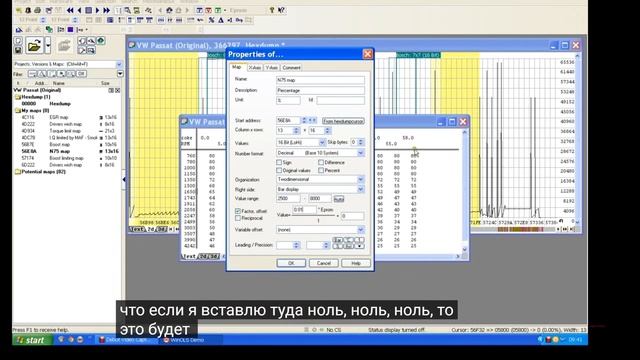Switch to 2d tab in hexdump window
This screenshot has height=360, width=640.
pyautogui.click(x=151, y=229)
